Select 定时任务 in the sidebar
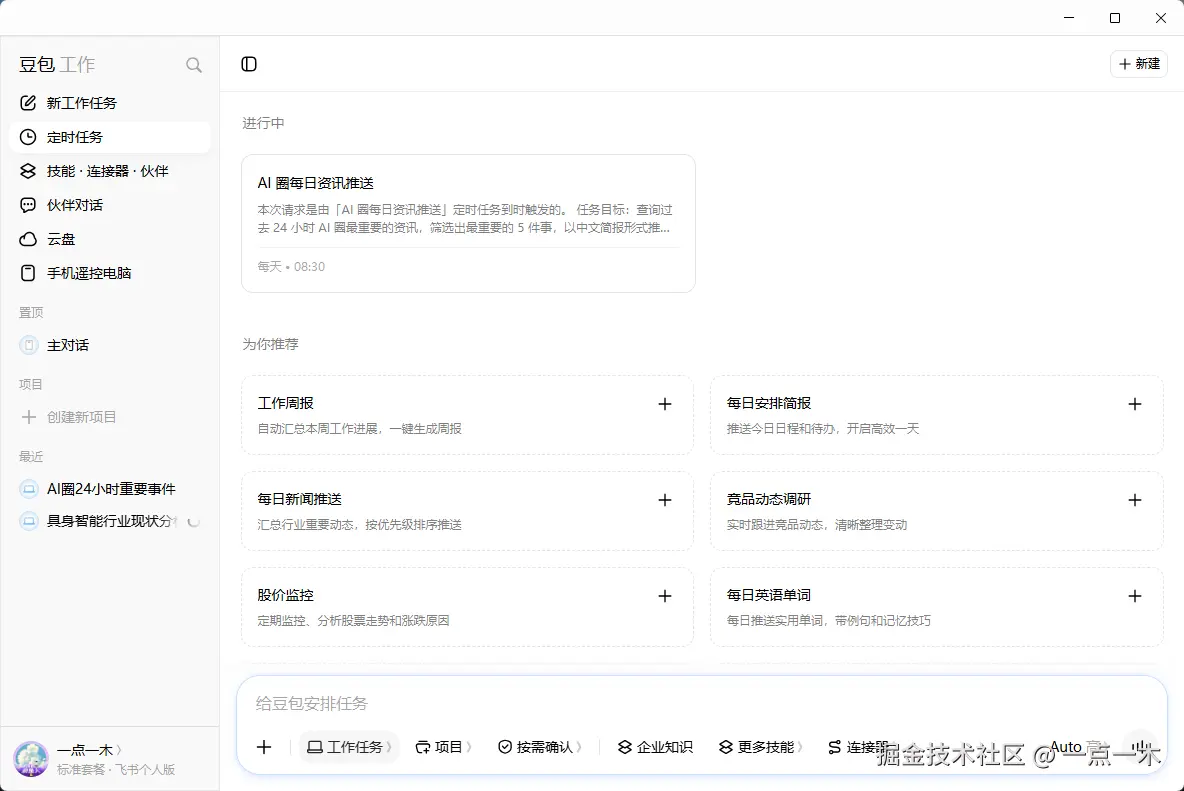Image resolution: width=1184 pixels, height=791 pixels. click(109, 137)
